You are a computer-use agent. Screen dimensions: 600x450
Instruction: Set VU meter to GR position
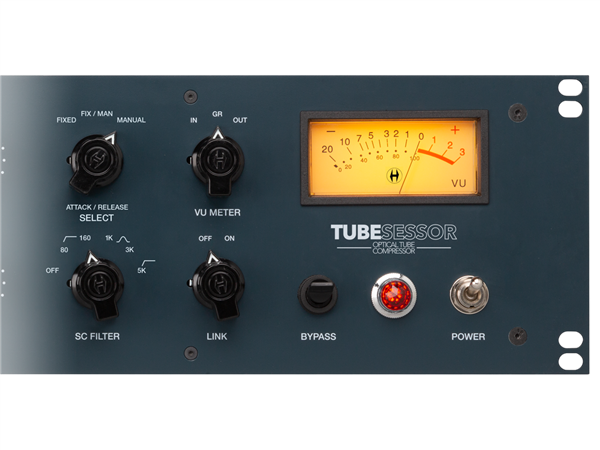pos(217,115)
